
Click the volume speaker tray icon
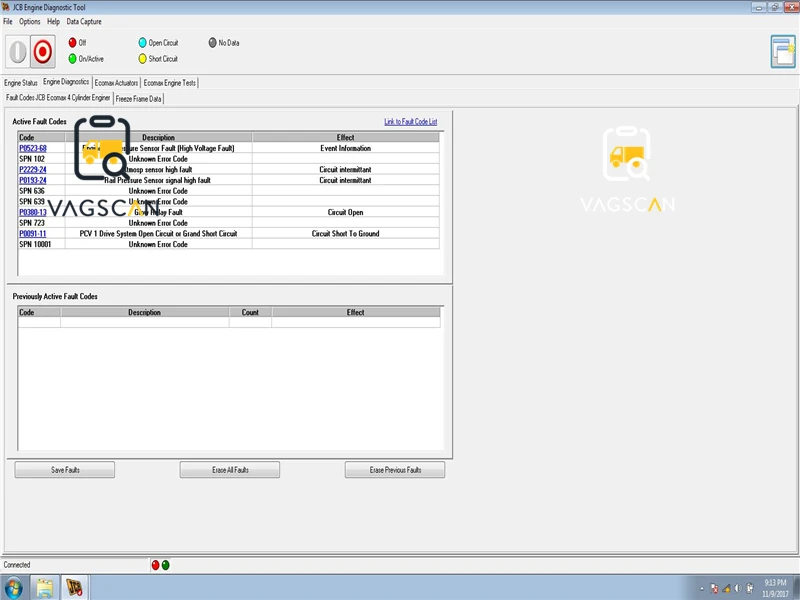click(x=738, y=588)
